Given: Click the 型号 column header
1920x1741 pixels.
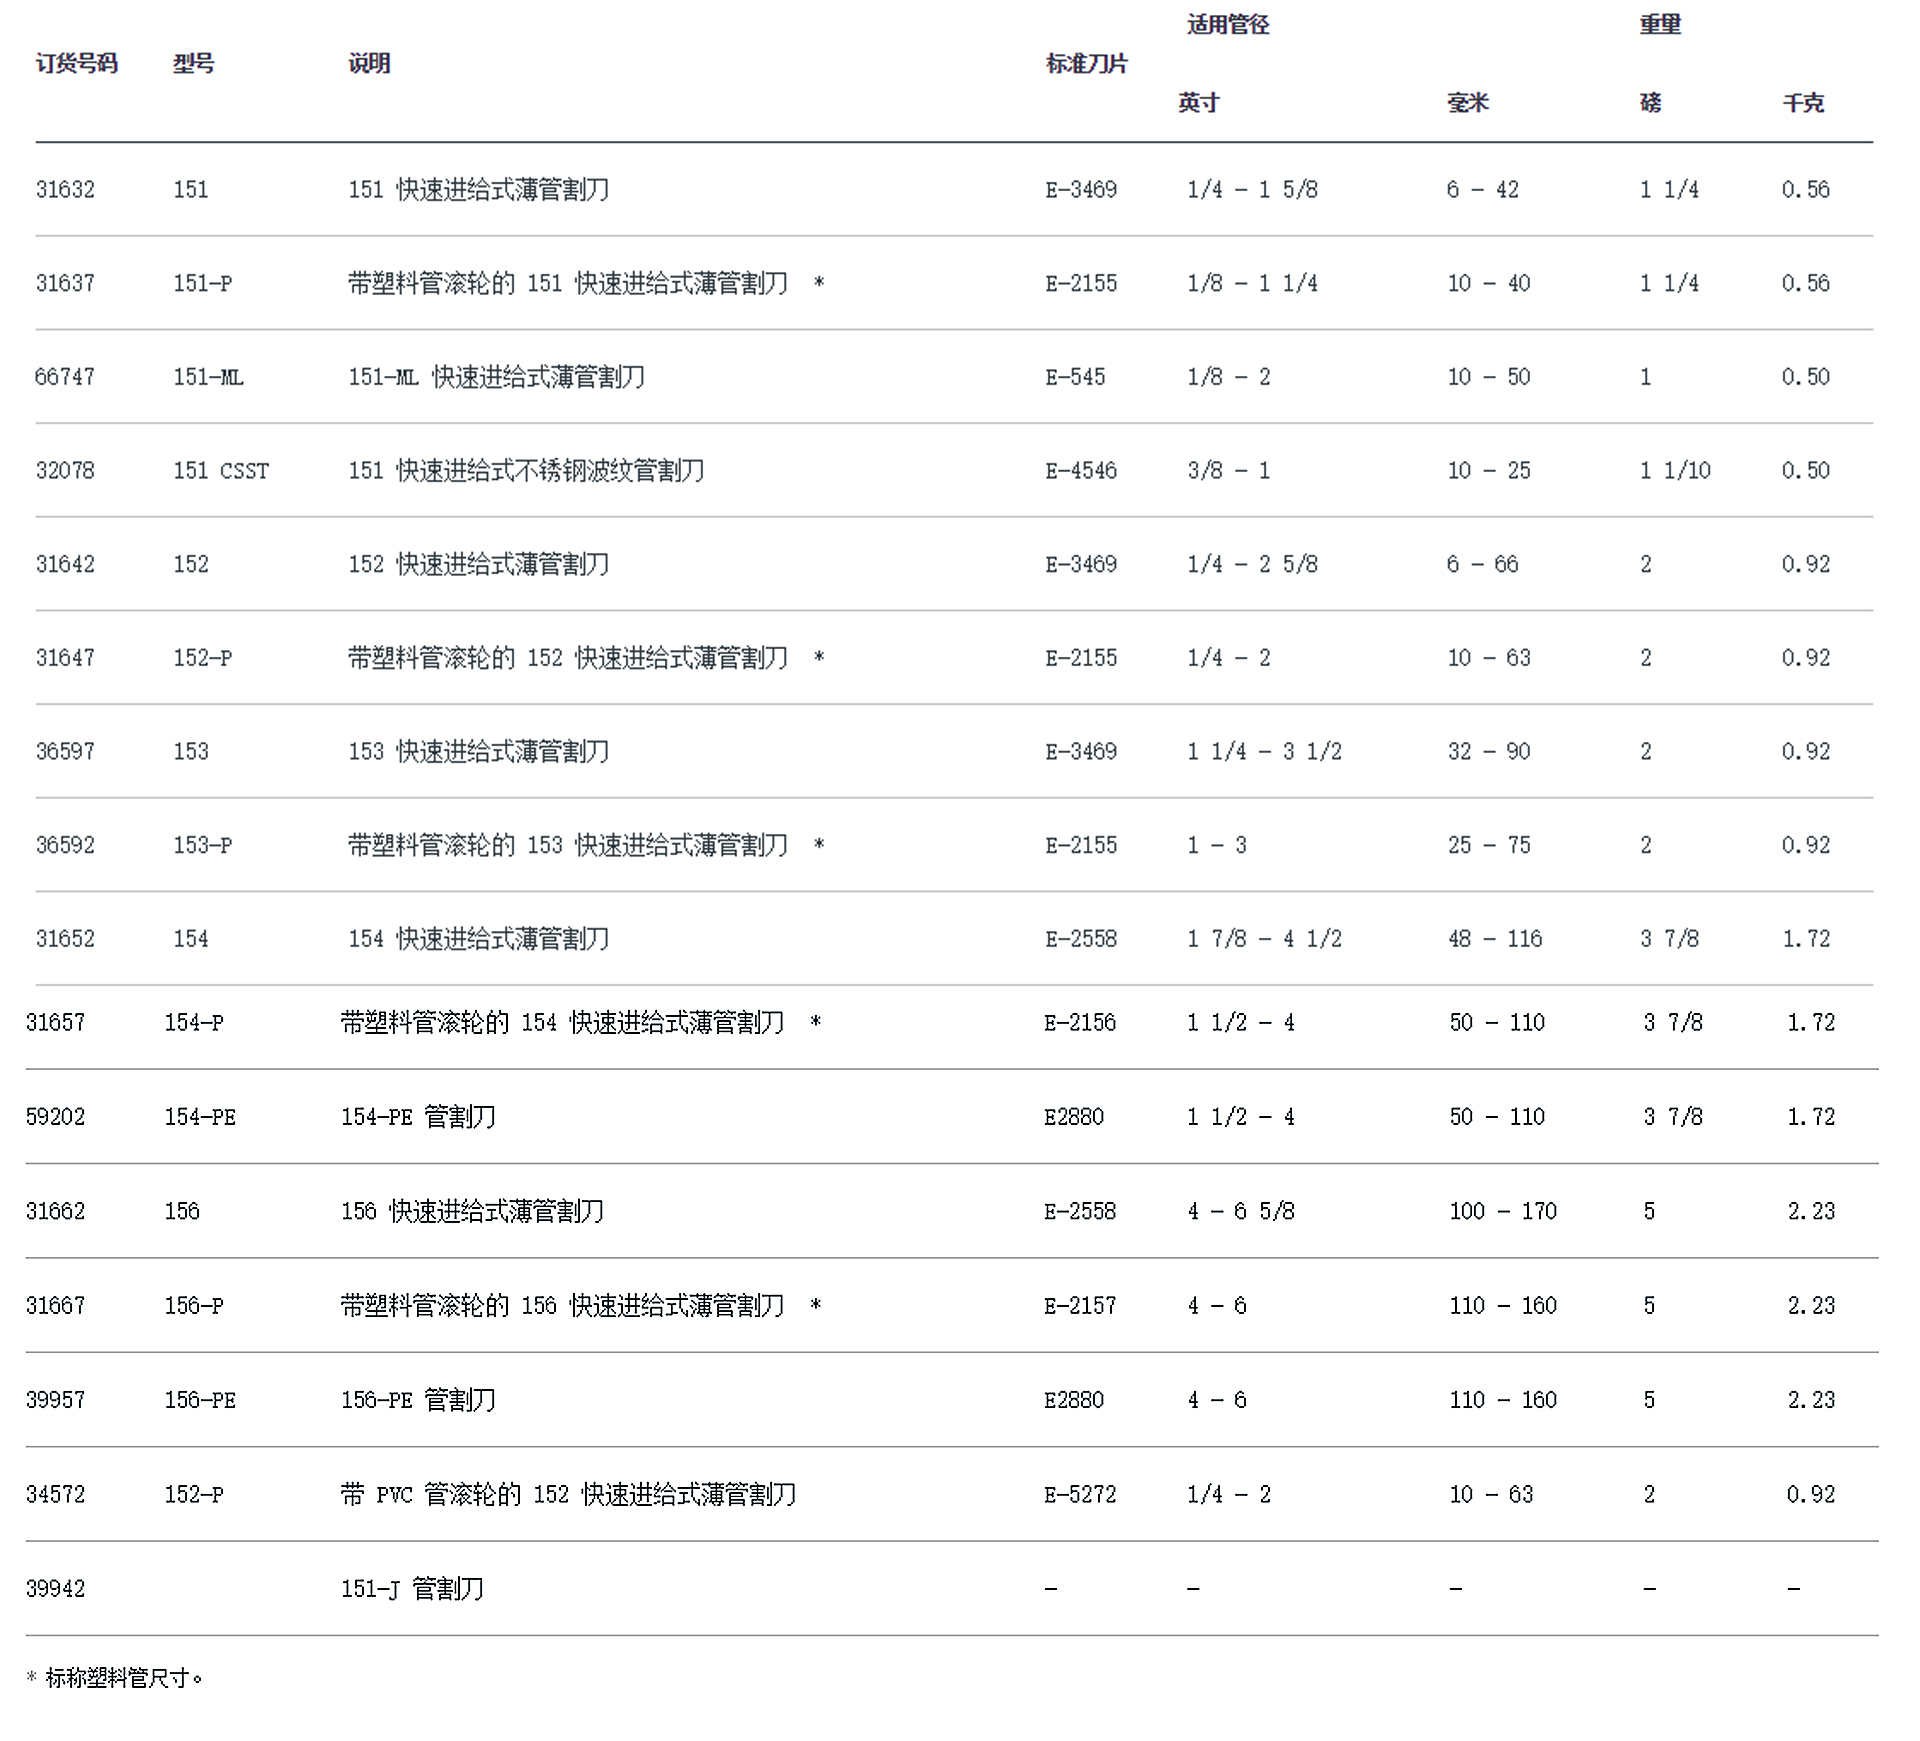Looking at the screenshot, I should (x=193, y=63).
